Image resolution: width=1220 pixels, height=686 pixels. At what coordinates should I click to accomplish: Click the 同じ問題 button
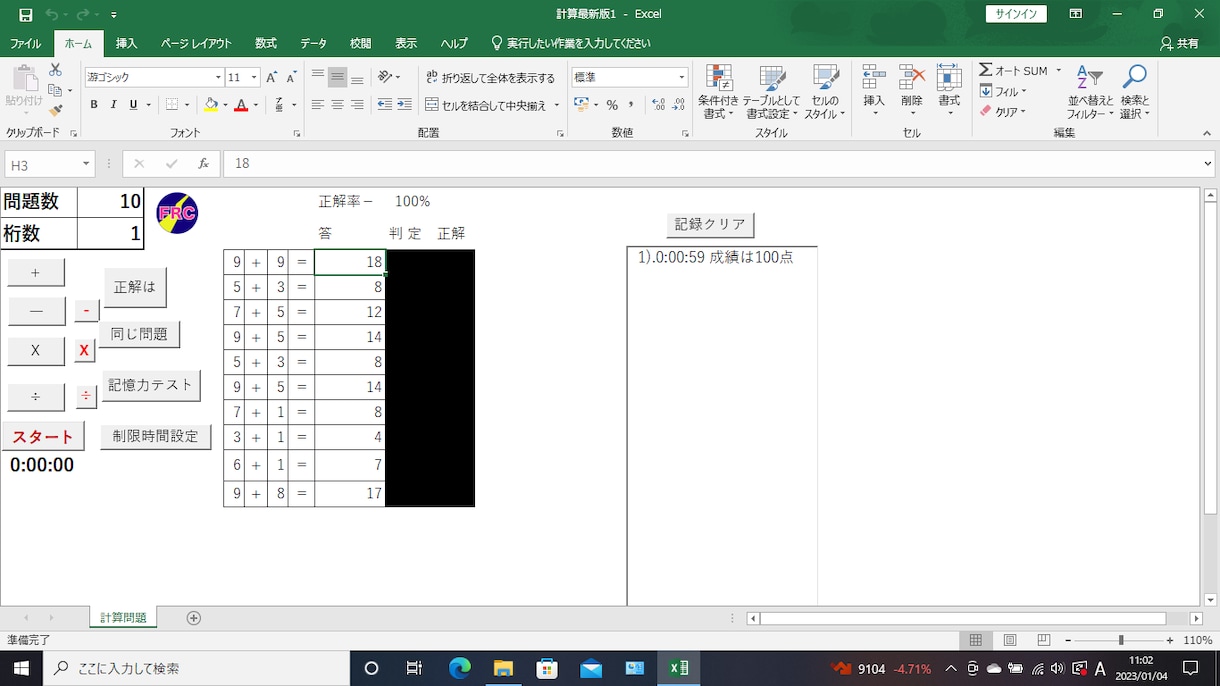coord(139,334)
